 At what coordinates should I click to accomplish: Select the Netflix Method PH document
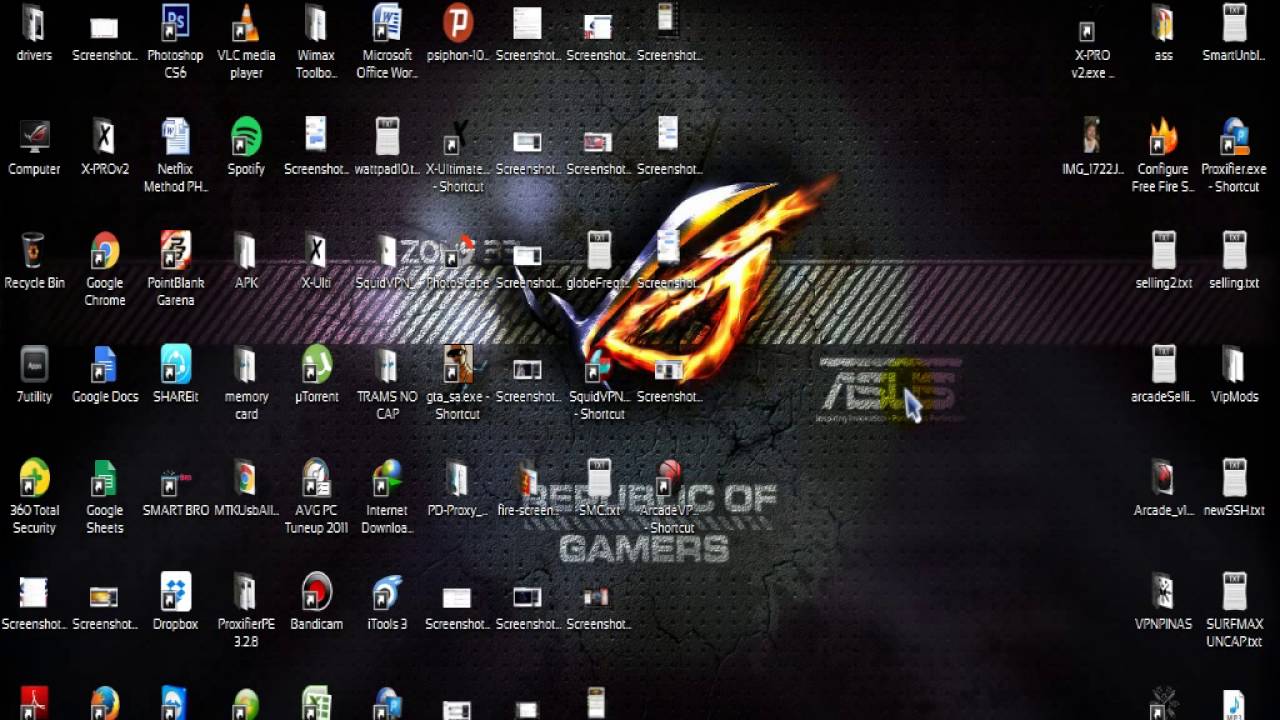pyautogui.click(x=175, y=137)
